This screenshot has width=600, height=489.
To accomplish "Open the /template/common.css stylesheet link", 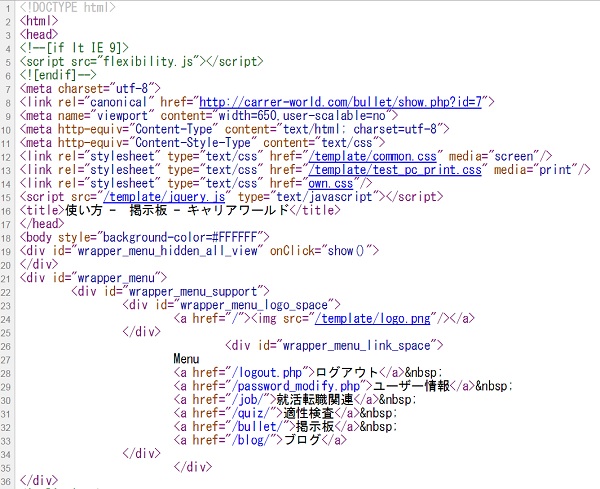I will [x=372, y=156].
